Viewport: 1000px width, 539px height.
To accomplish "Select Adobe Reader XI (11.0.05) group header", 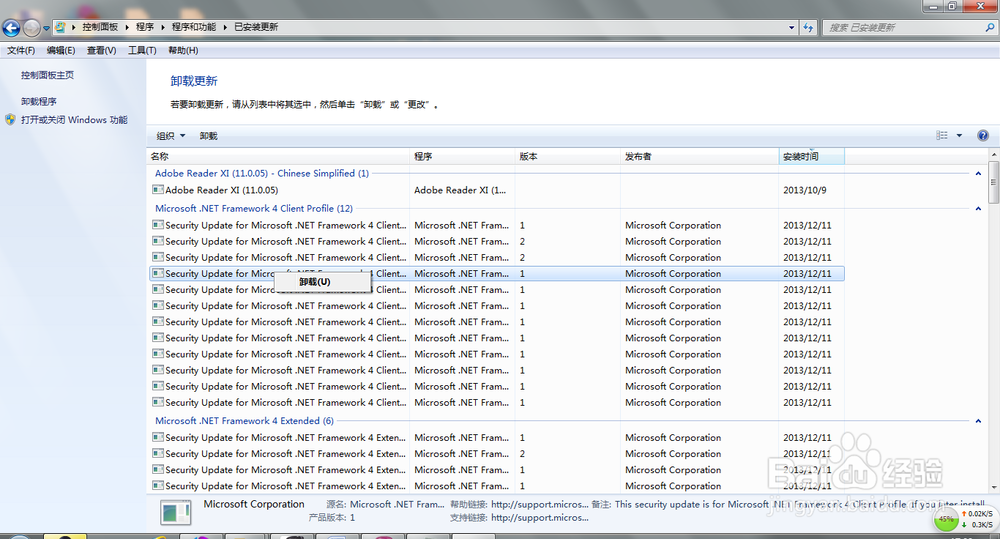I will tap(262, 174).
